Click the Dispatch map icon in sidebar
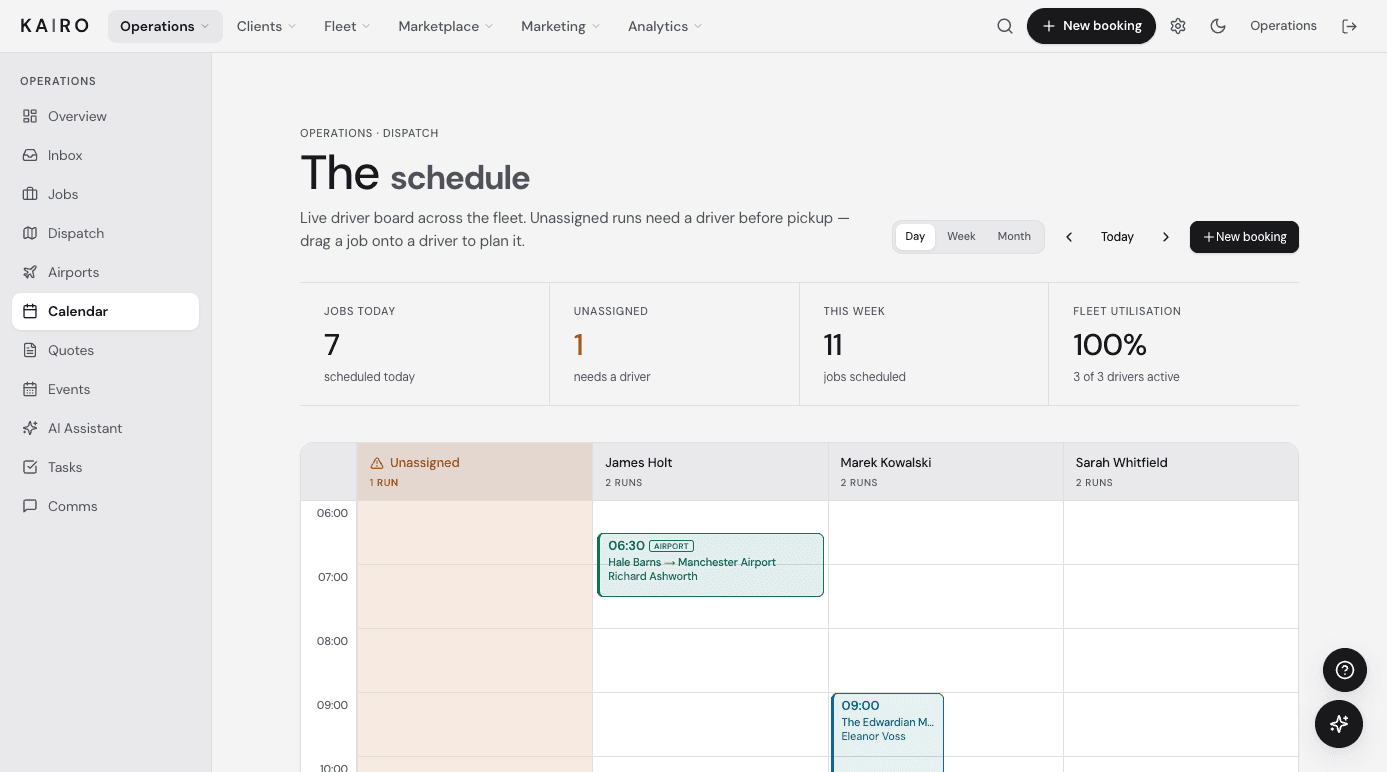Image resolution: width=1387 pixels, height=772 pixels. tap(30, 233)
